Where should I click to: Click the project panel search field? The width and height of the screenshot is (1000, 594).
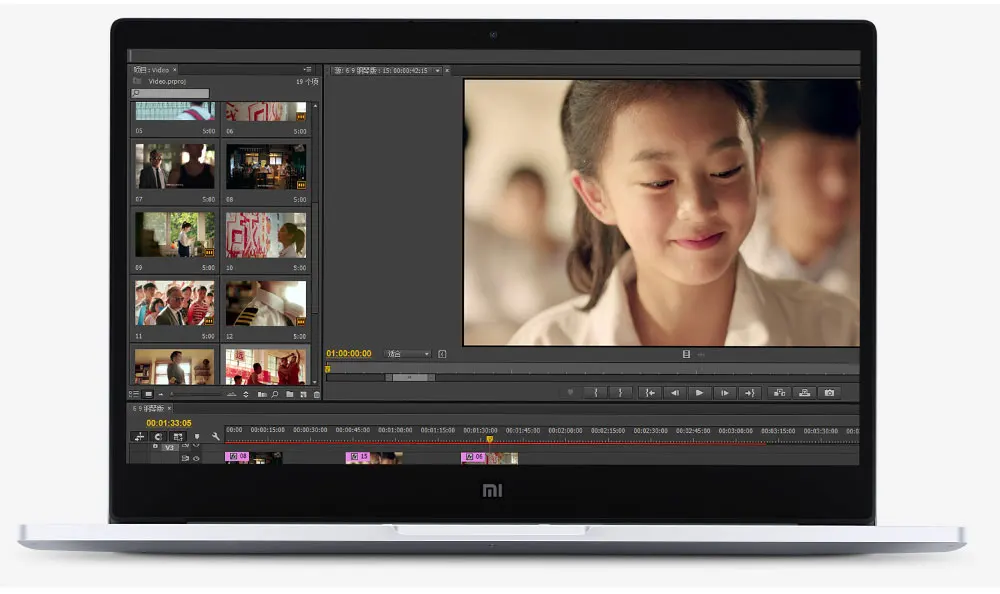pos(170,94)
